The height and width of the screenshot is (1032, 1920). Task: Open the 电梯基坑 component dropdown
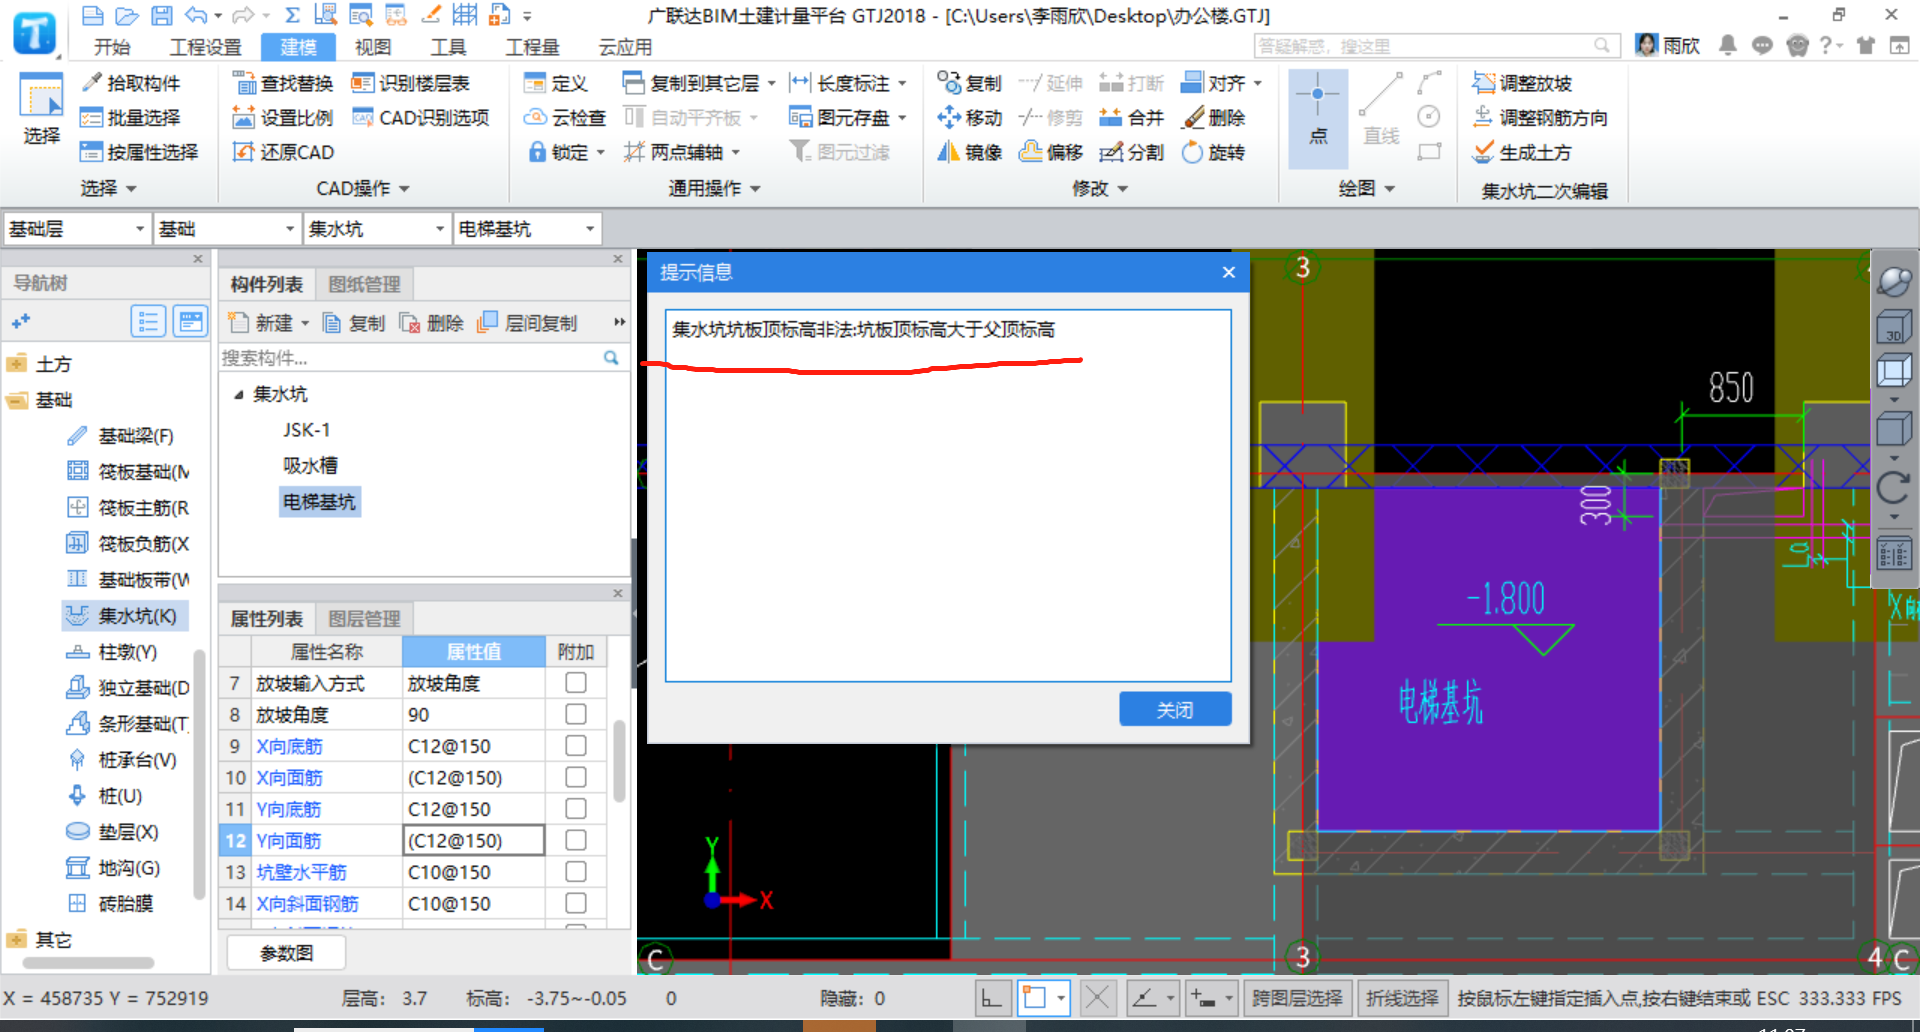coord(527,229)
